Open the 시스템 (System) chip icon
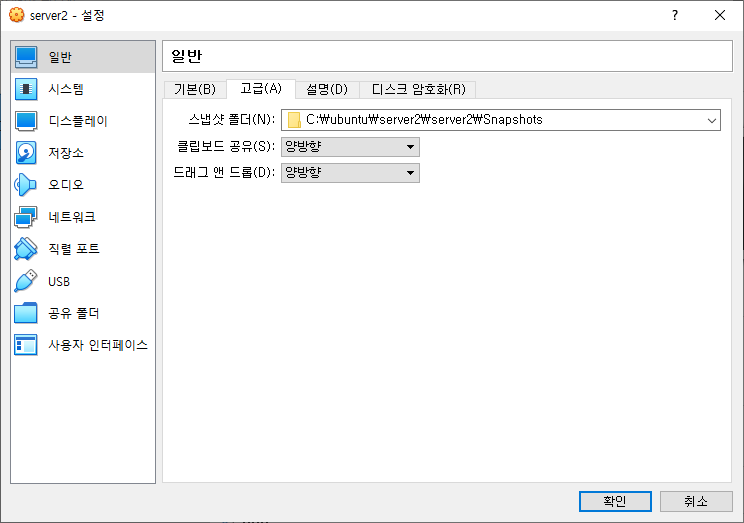This screenshot has height=523, width=744. pos(26,89)
